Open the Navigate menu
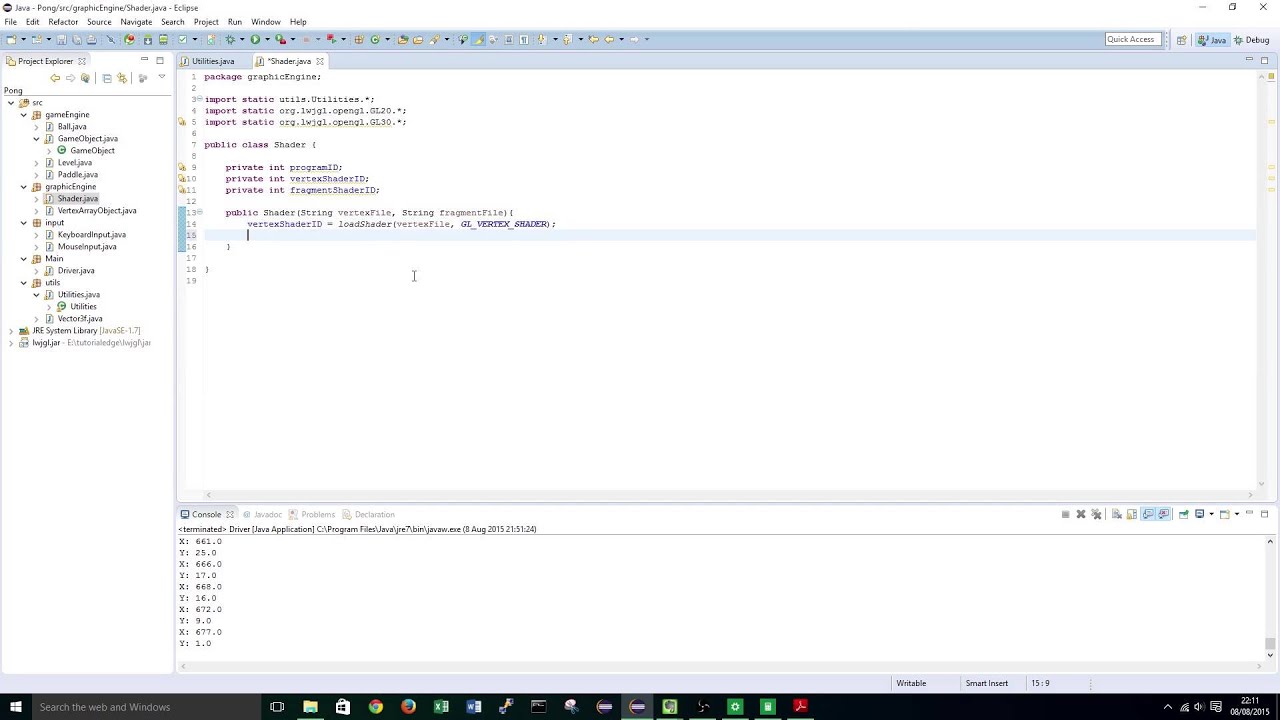 [x=136, y=21]
